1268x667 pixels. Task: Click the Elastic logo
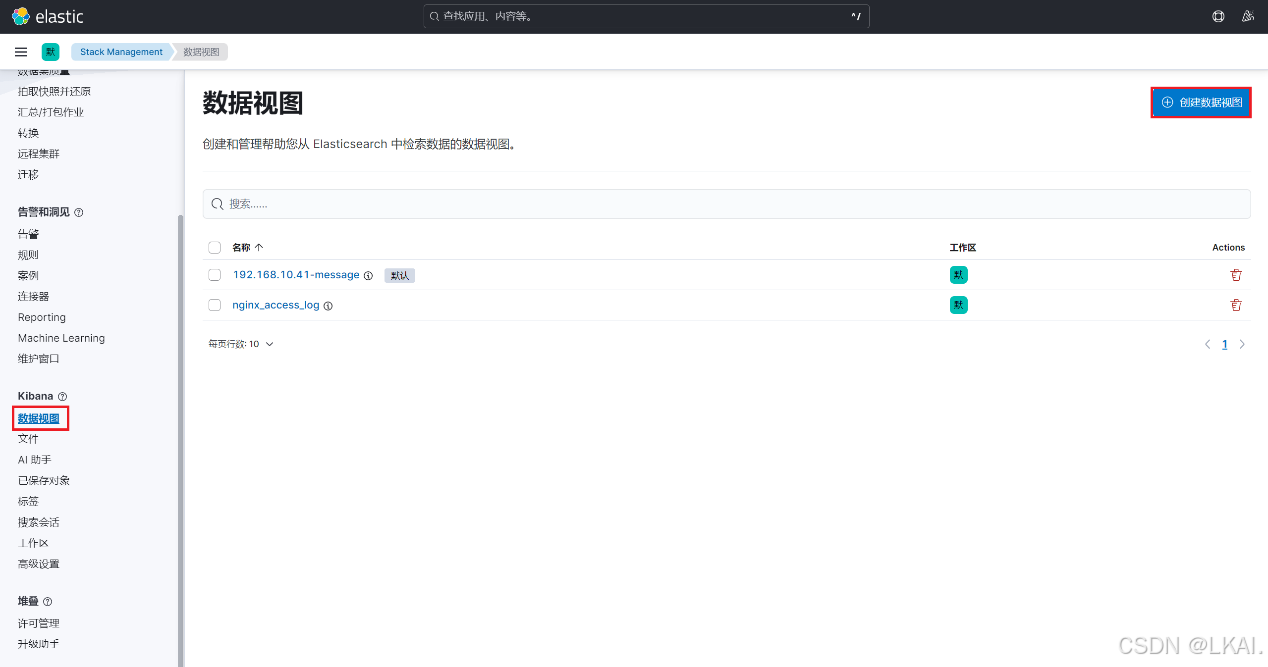(47, 16)
